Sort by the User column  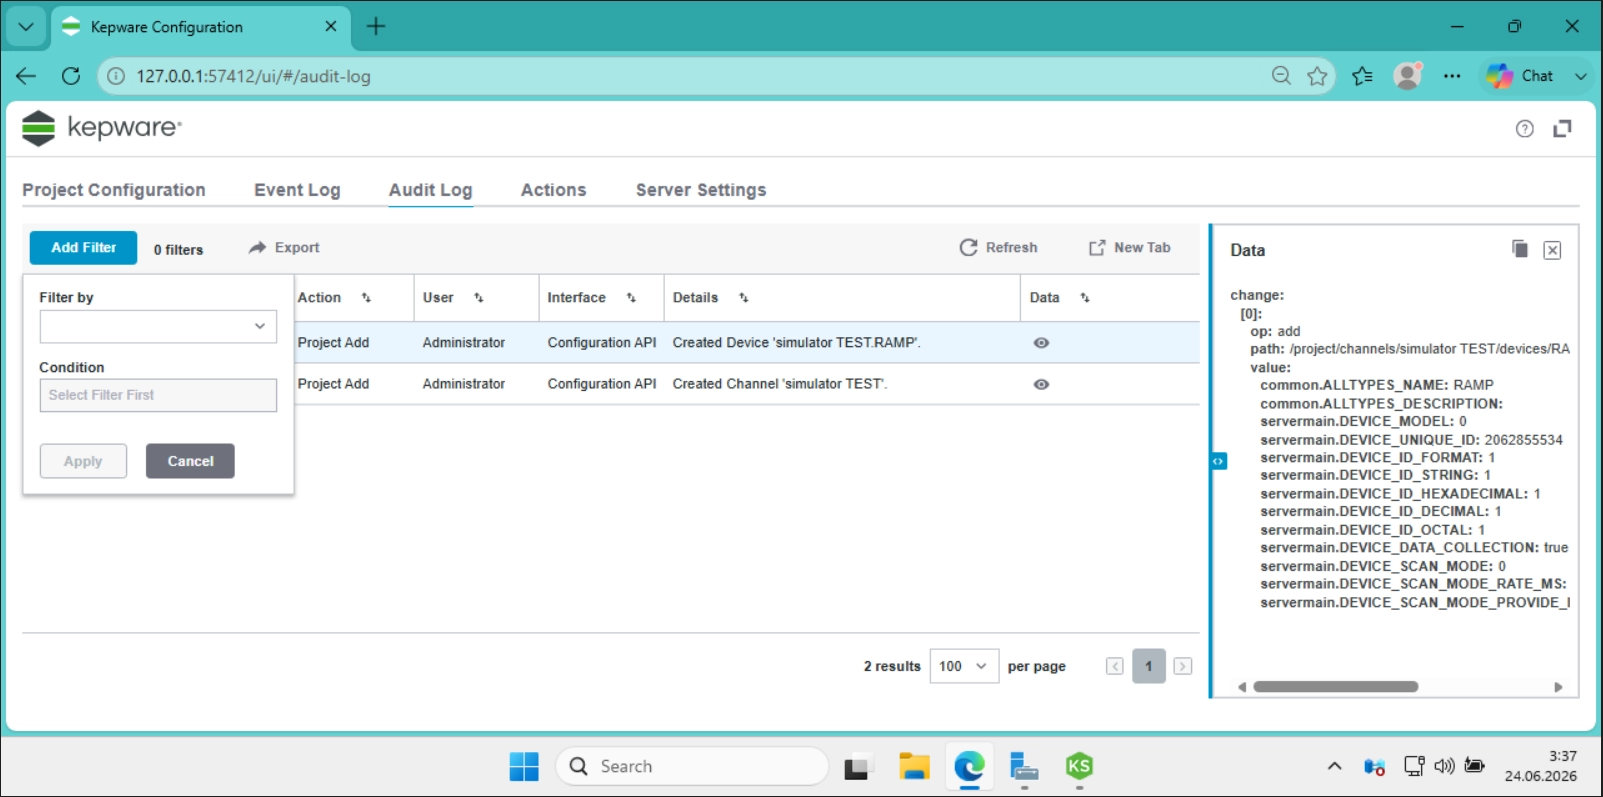[479, 298]
